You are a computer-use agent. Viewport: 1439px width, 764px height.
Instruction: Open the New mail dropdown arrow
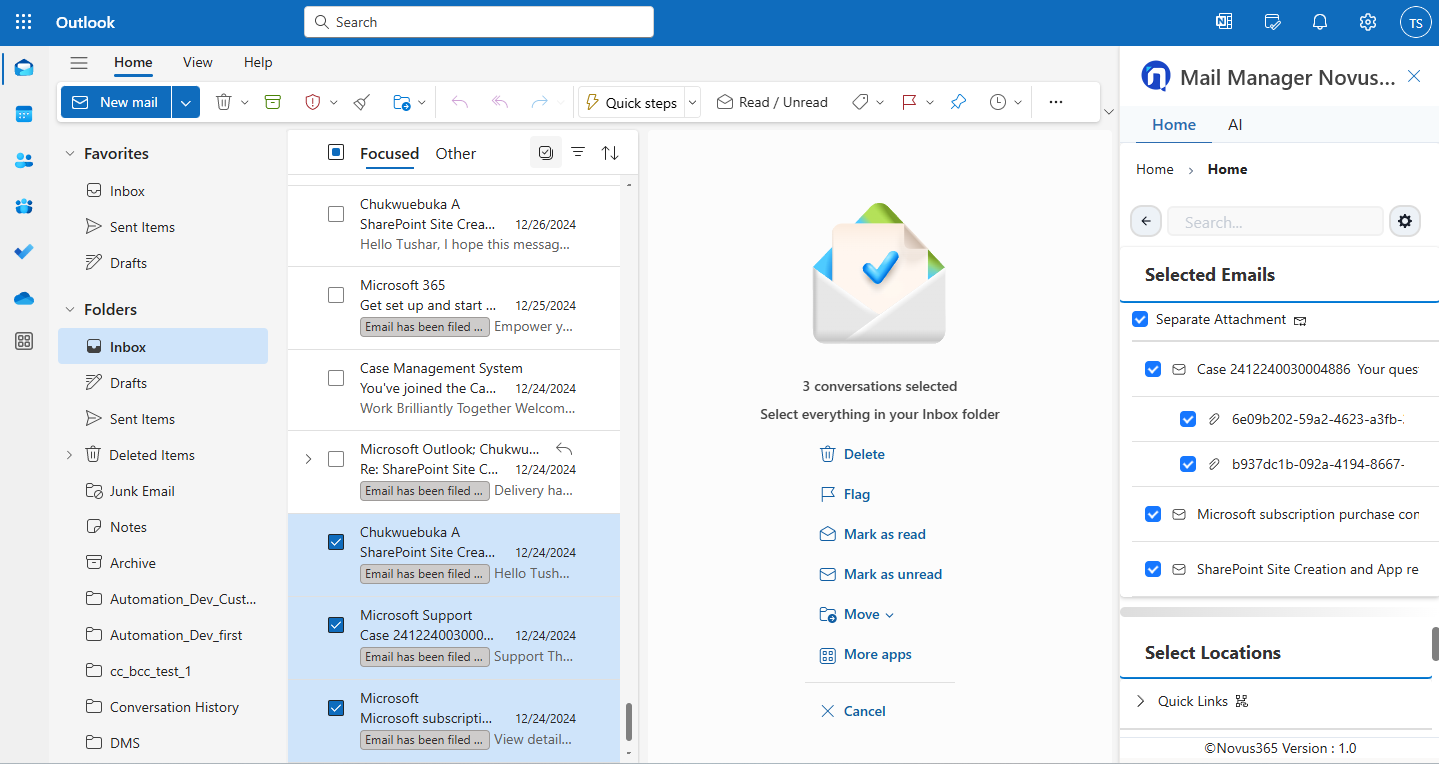click(186, 102)
